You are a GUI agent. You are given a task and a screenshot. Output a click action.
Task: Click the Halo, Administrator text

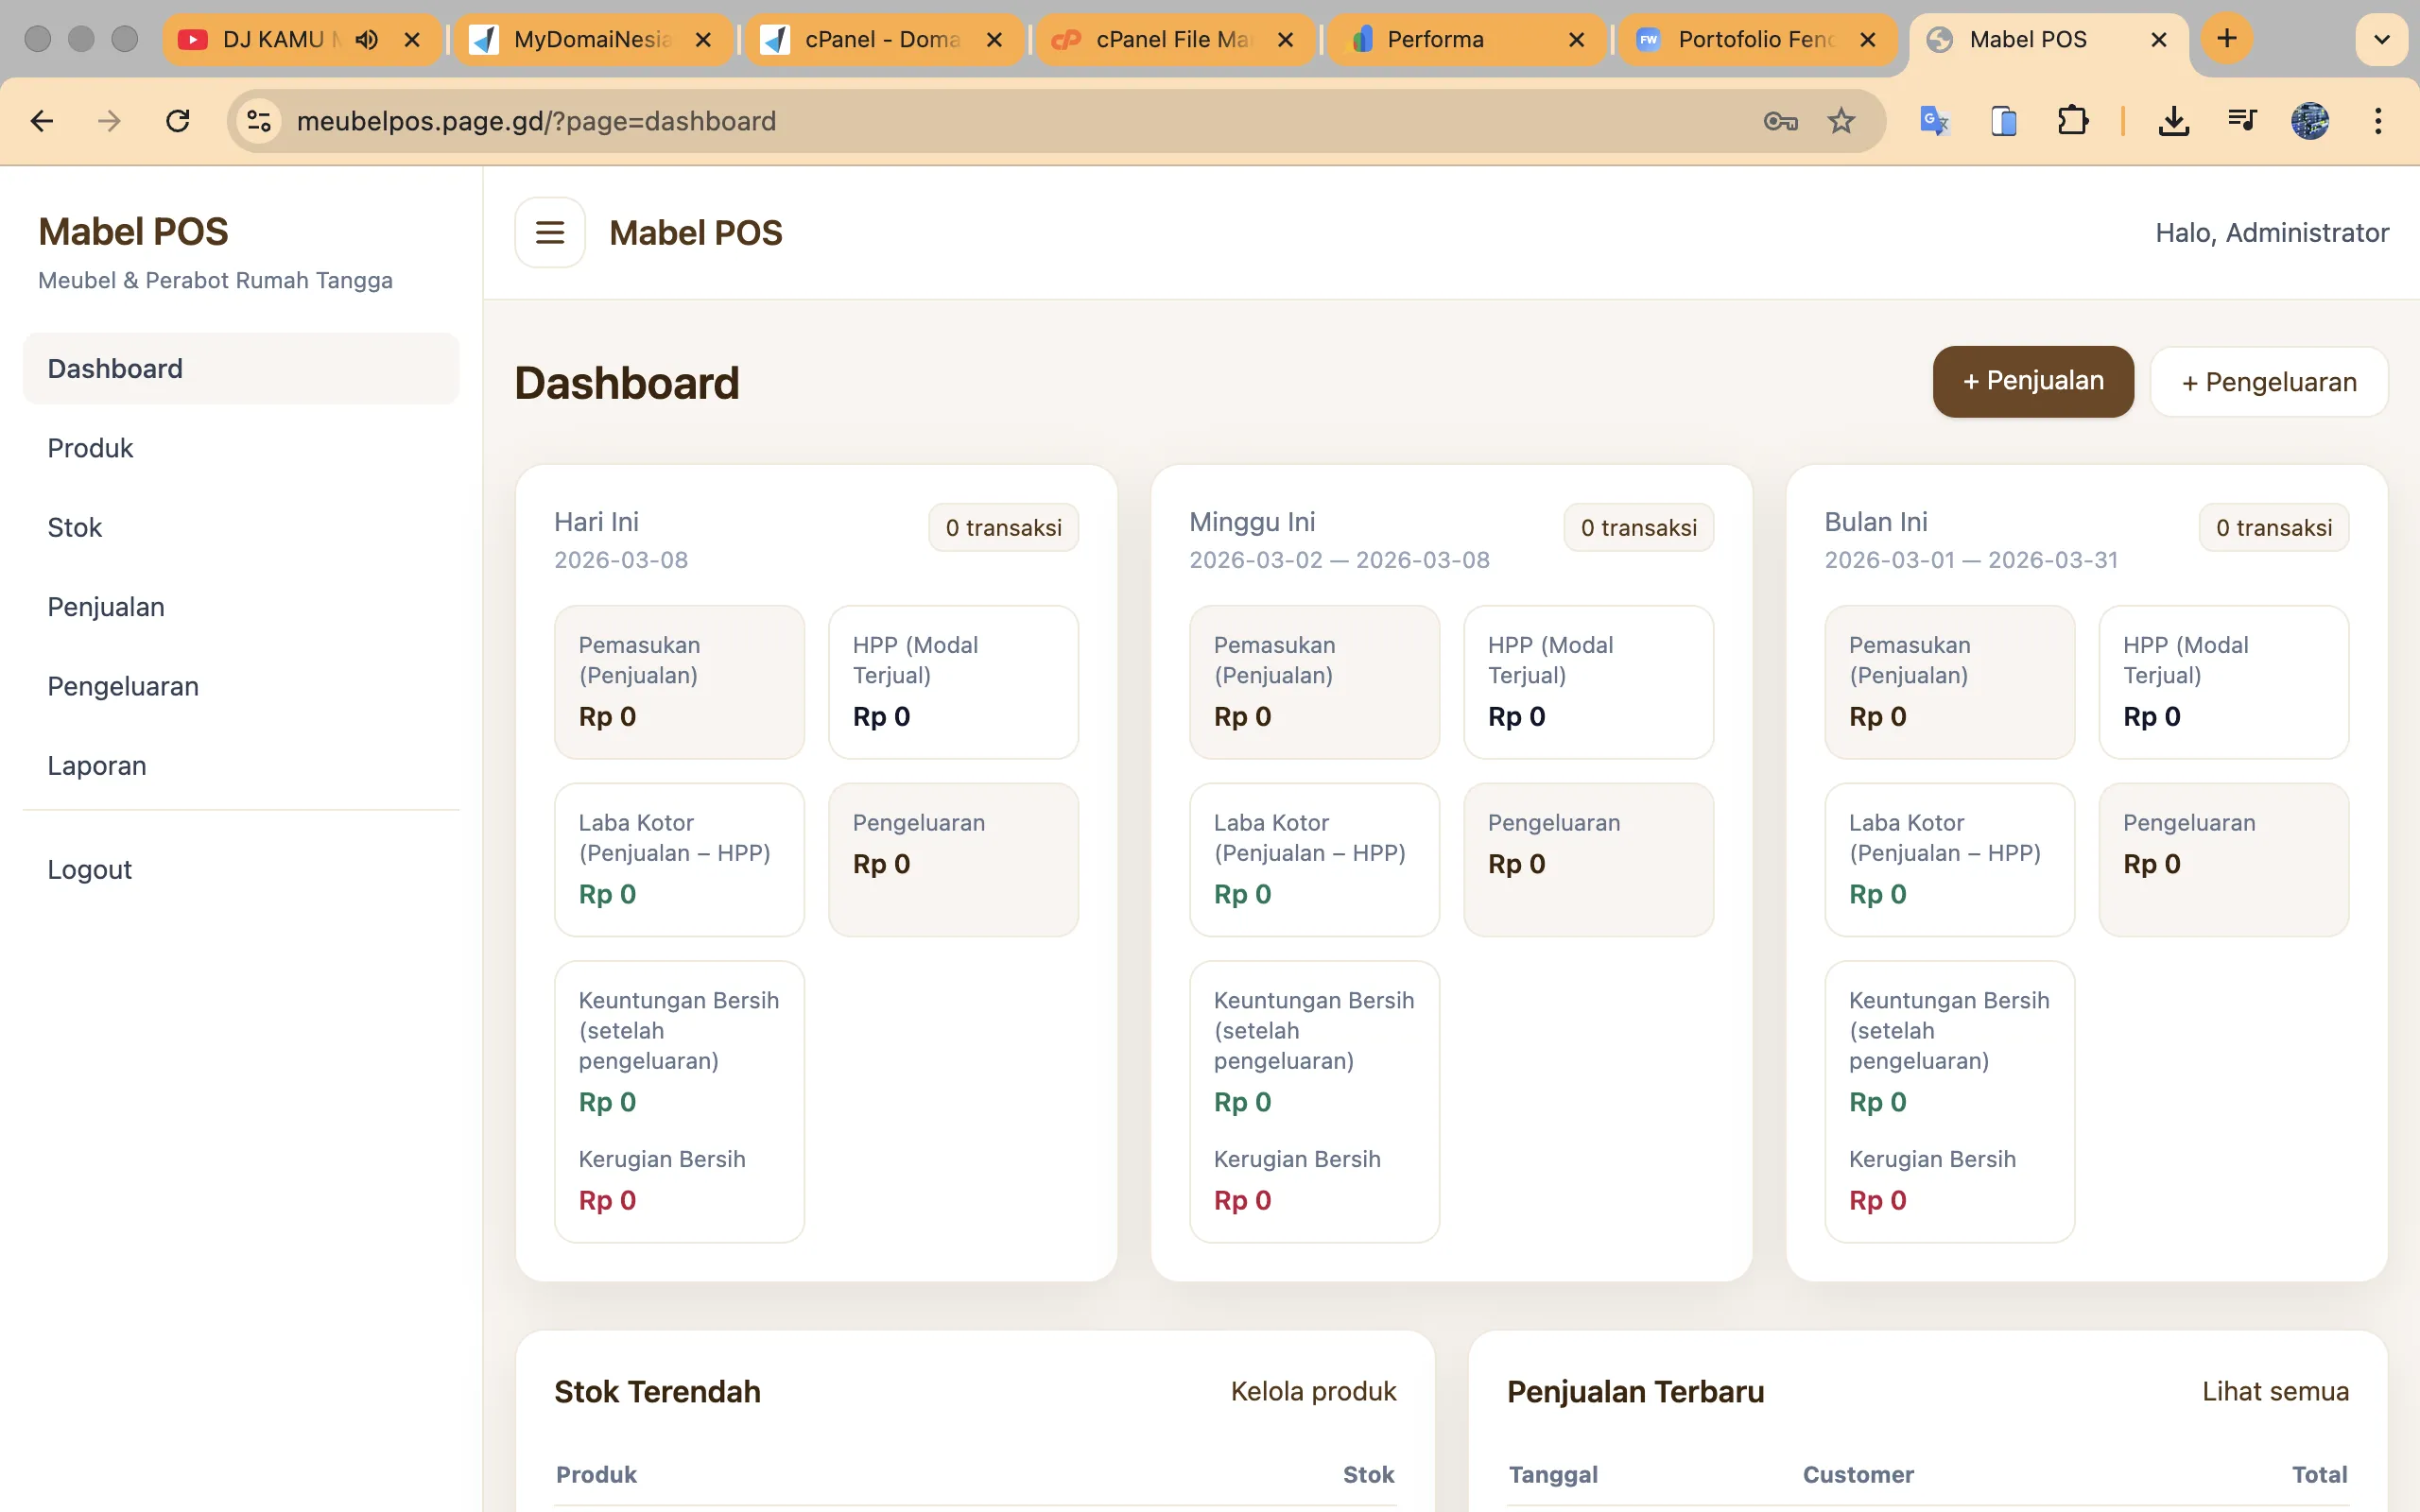click(2272, 232)
